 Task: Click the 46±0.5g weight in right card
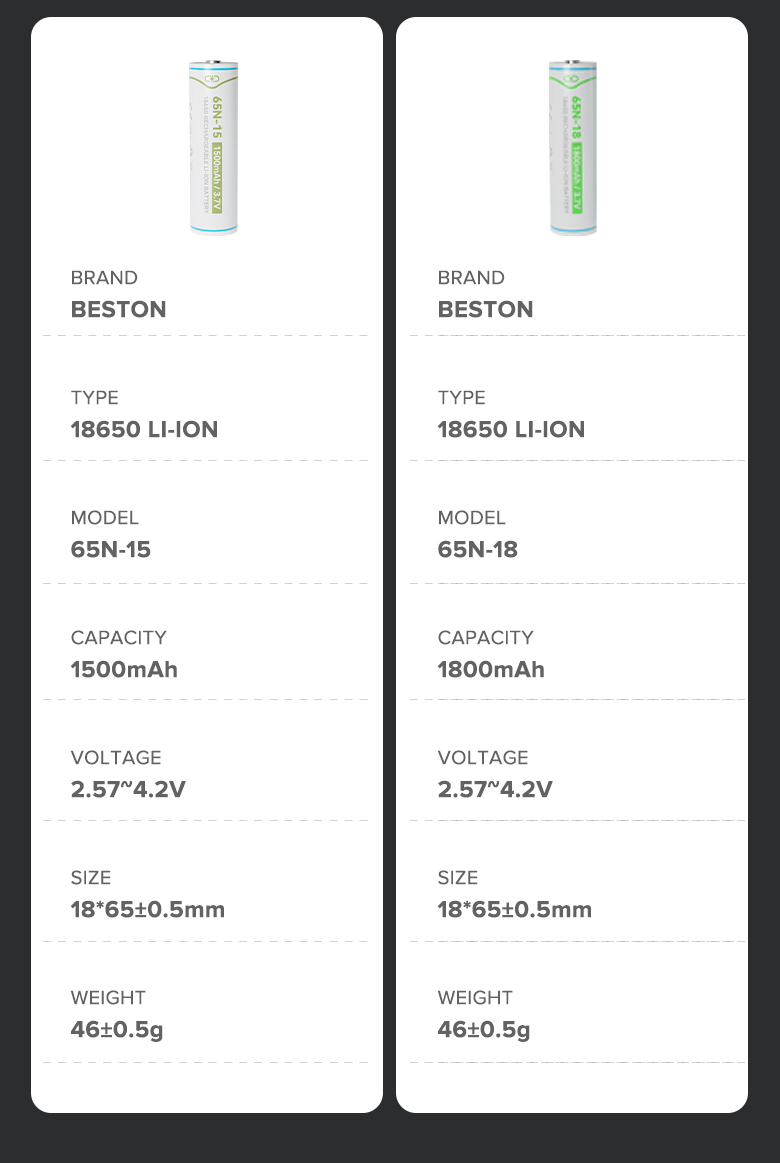pyautogui.click(x=484, y=1029)
